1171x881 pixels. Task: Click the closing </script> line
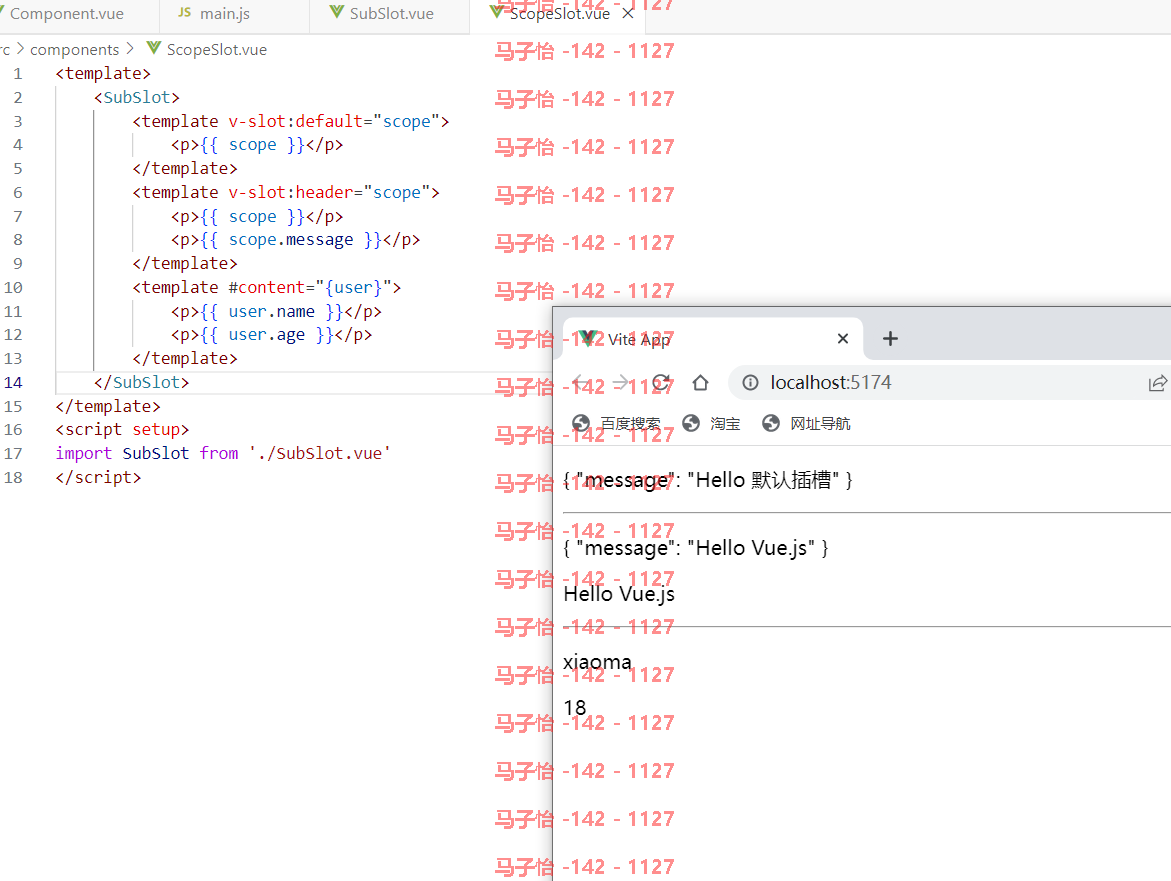click(x=98, y=477)
